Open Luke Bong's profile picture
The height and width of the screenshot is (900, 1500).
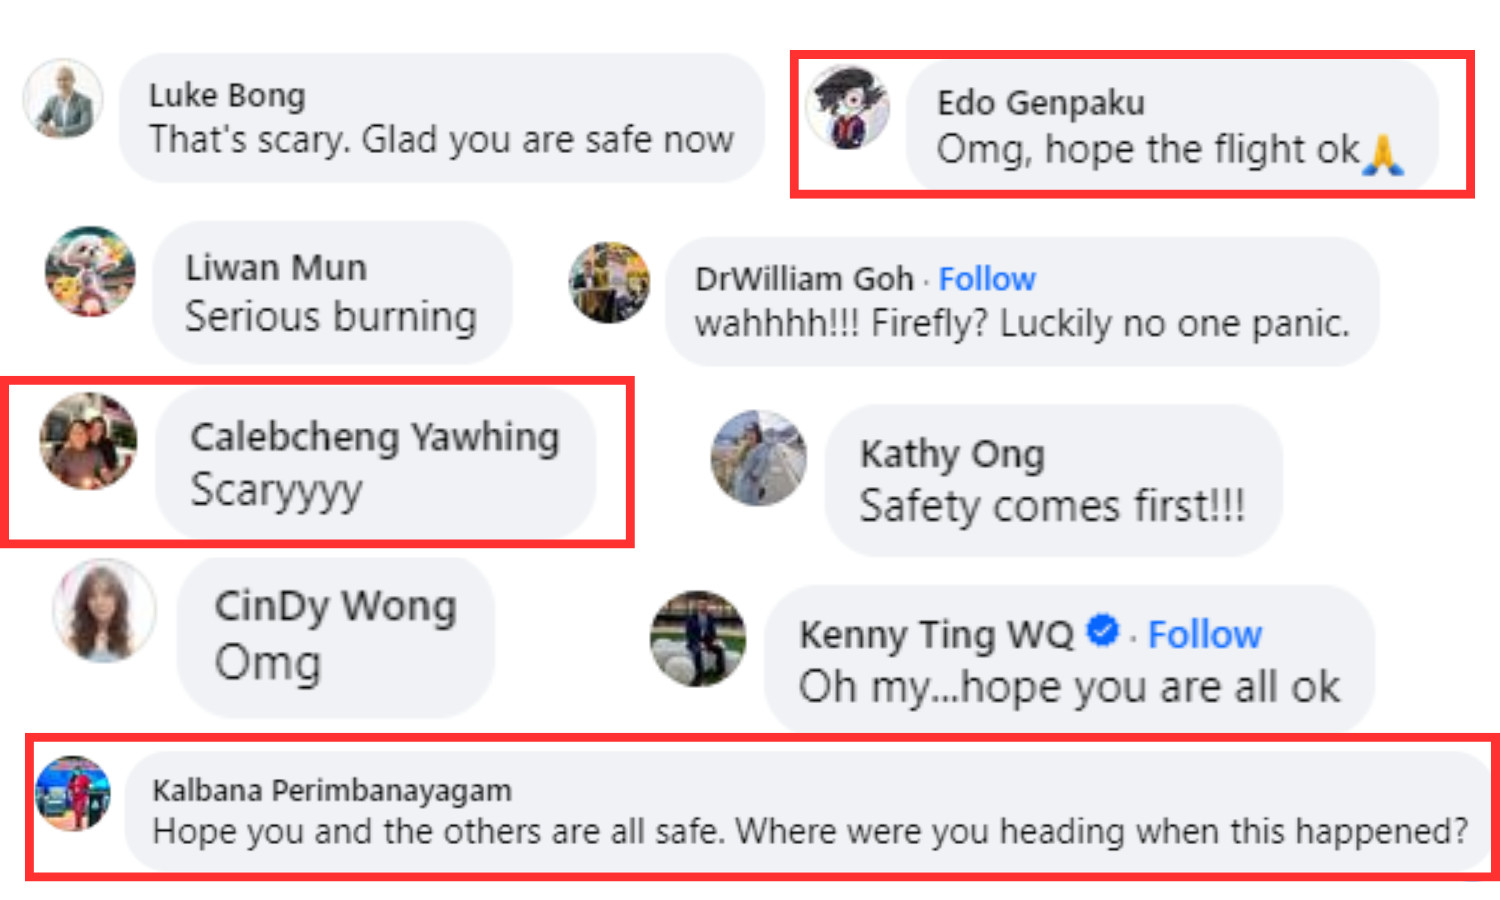pos(63,99)
